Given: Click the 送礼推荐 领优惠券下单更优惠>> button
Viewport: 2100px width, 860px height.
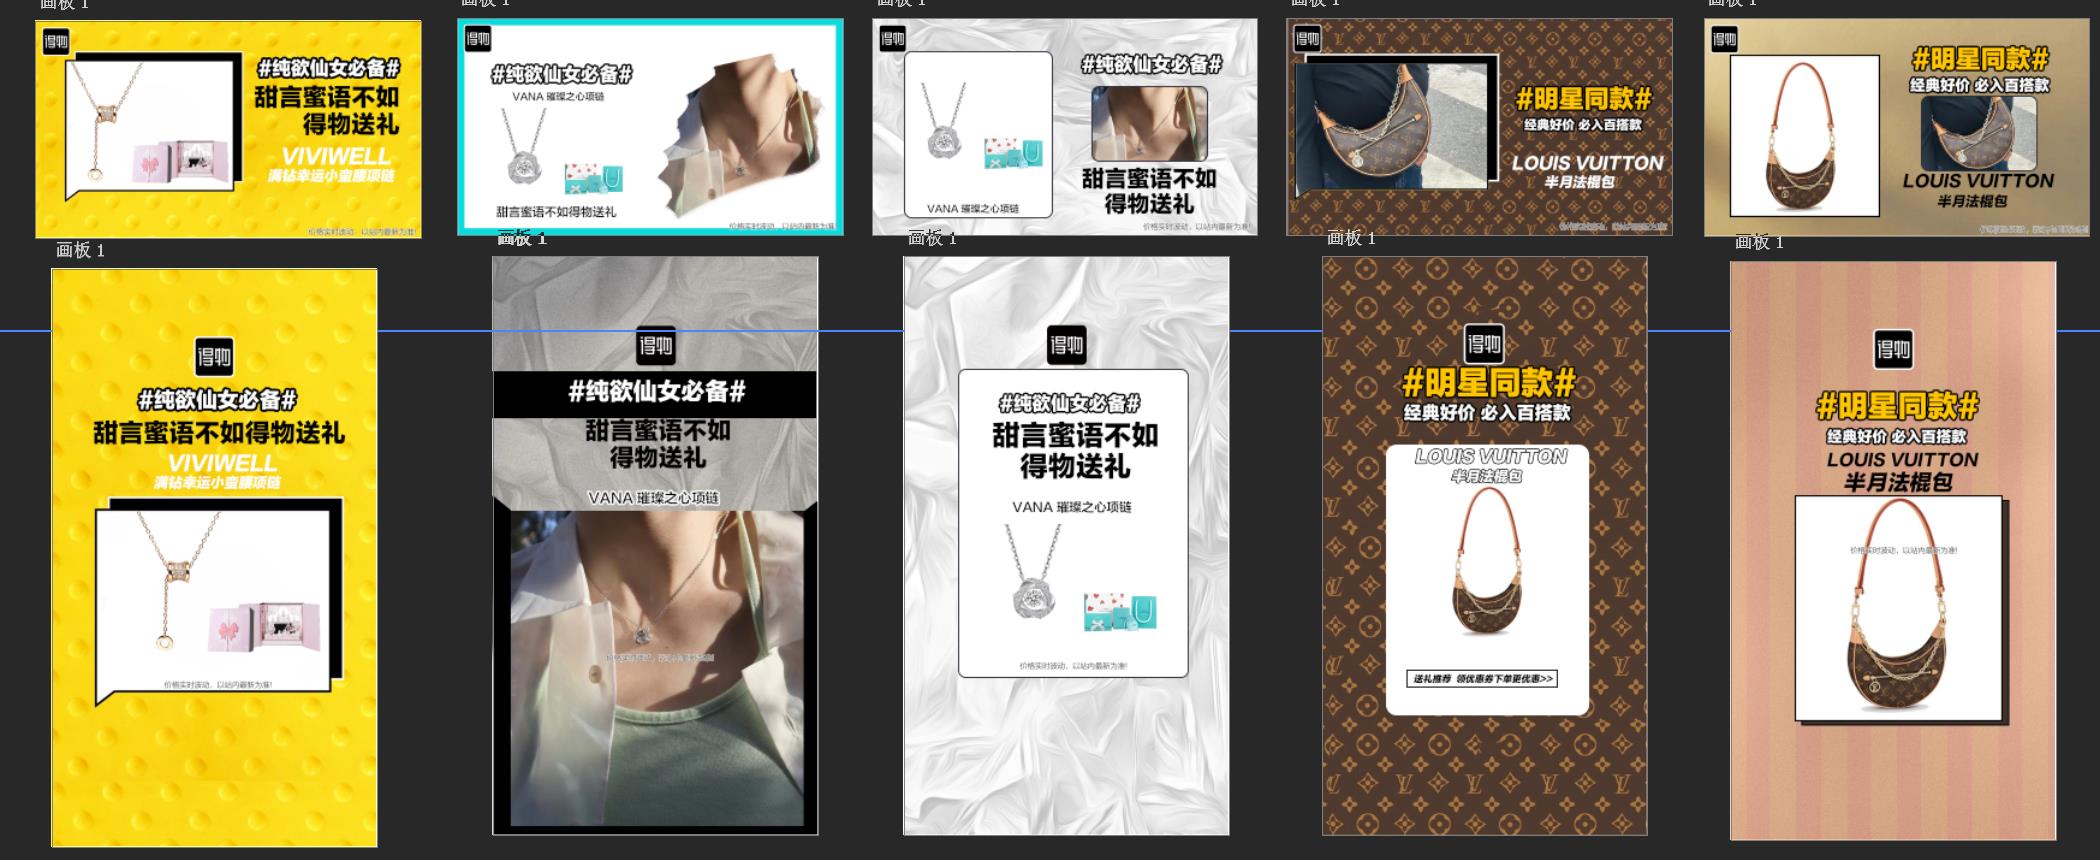Looking at the screenshot, I should point(1482,679).
